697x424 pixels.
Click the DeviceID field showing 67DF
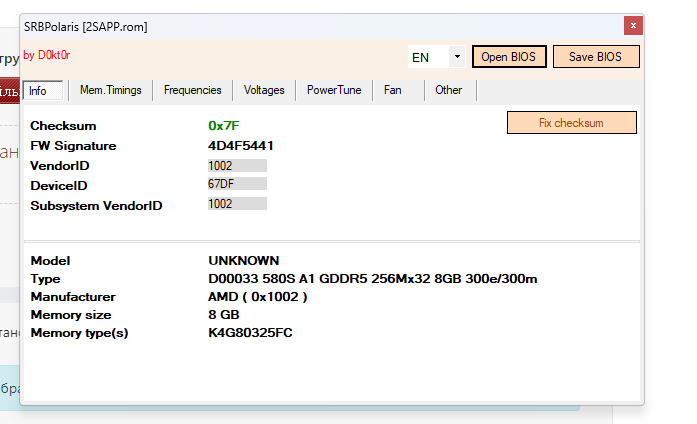click(236, 184)
